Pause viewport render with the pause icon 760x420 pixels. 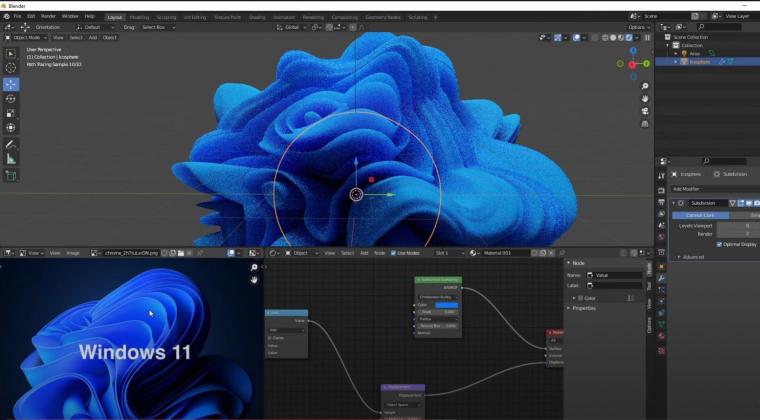pyautogui.click(x=647, y=37)
